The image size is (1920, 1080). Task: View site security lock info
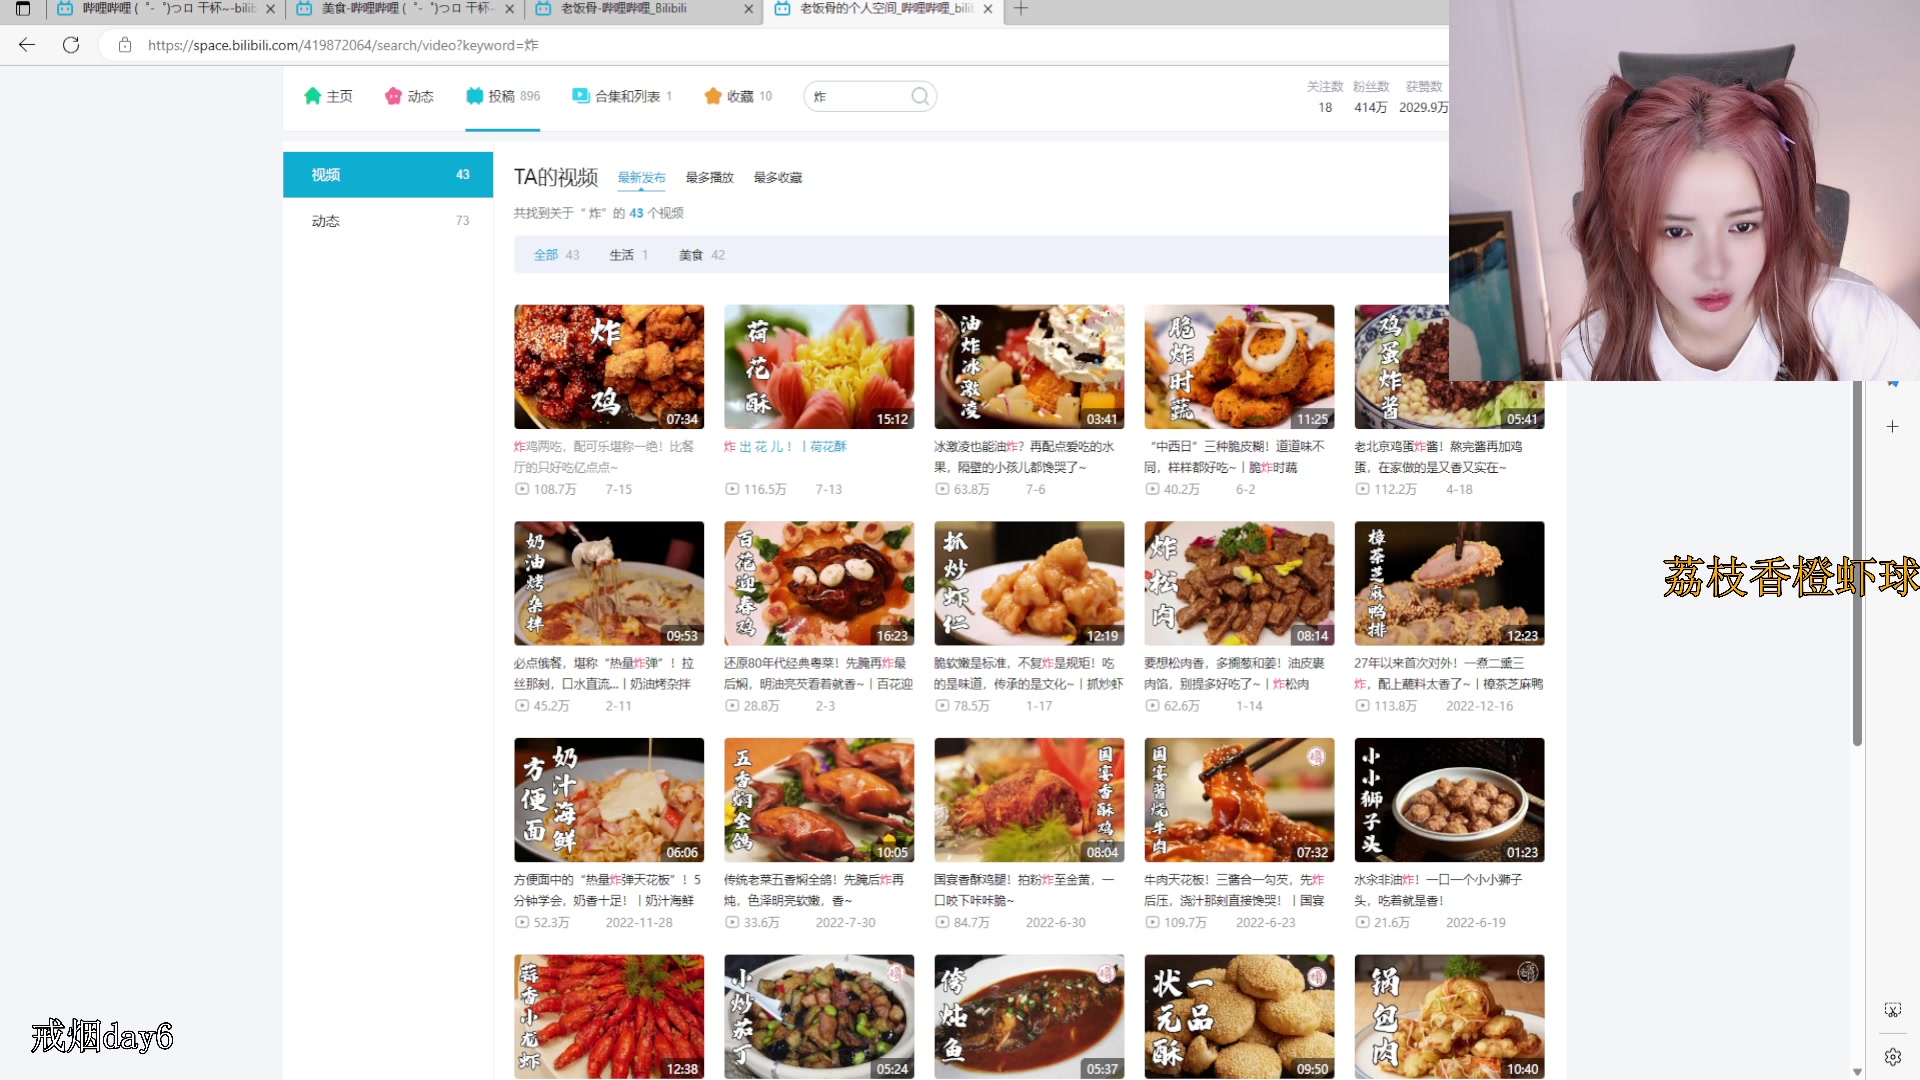(x=125, y=45)
